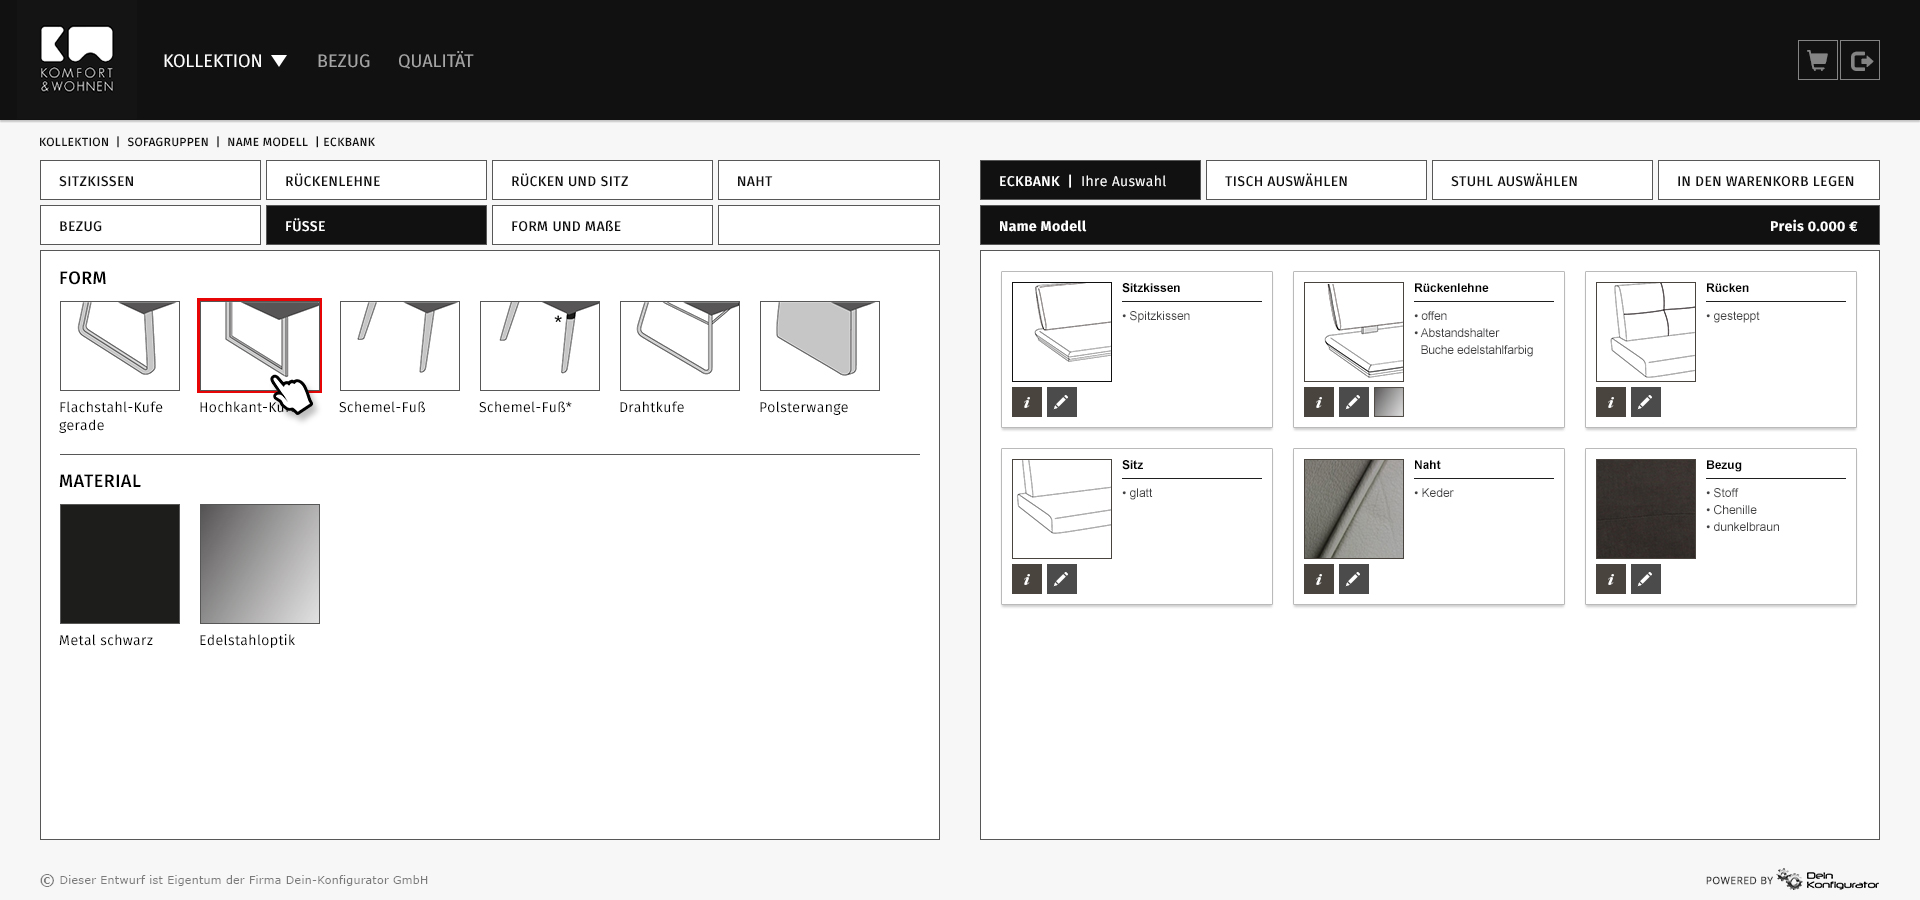Image resolution: width=1920 pixels, height=900 pixels.
Task: Open the shopping cart icon
Action: (x=1817, y=61)
